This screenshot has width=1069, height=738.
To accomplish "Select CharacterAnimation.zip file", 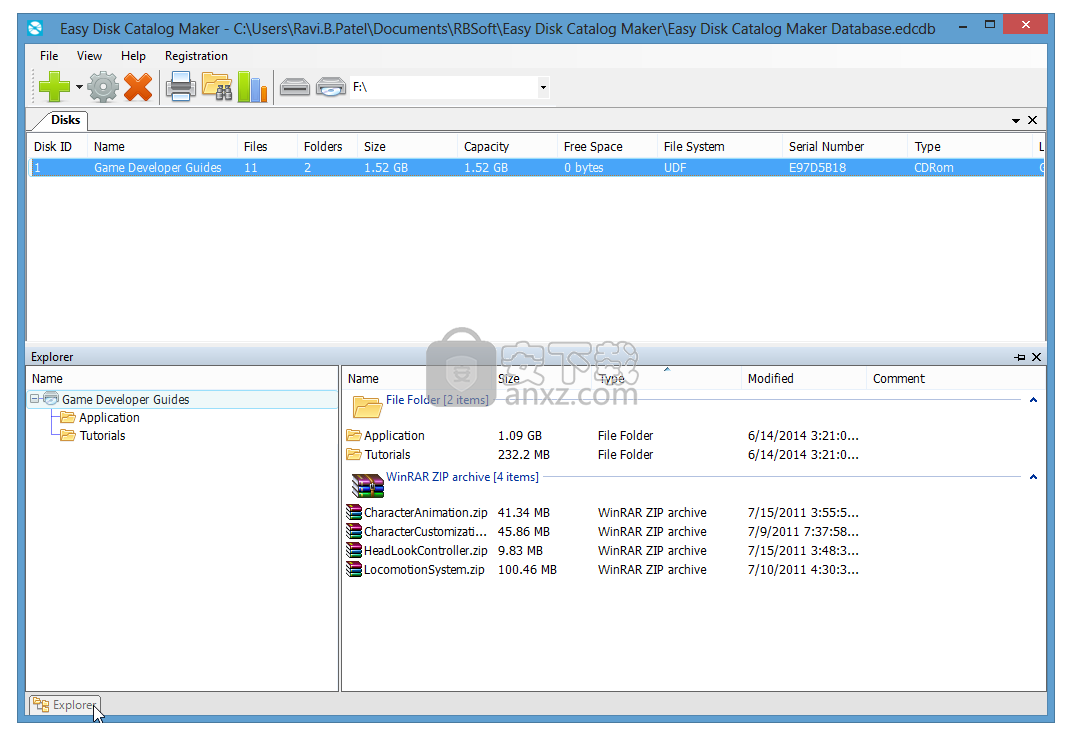I will [x=425, y=513].
